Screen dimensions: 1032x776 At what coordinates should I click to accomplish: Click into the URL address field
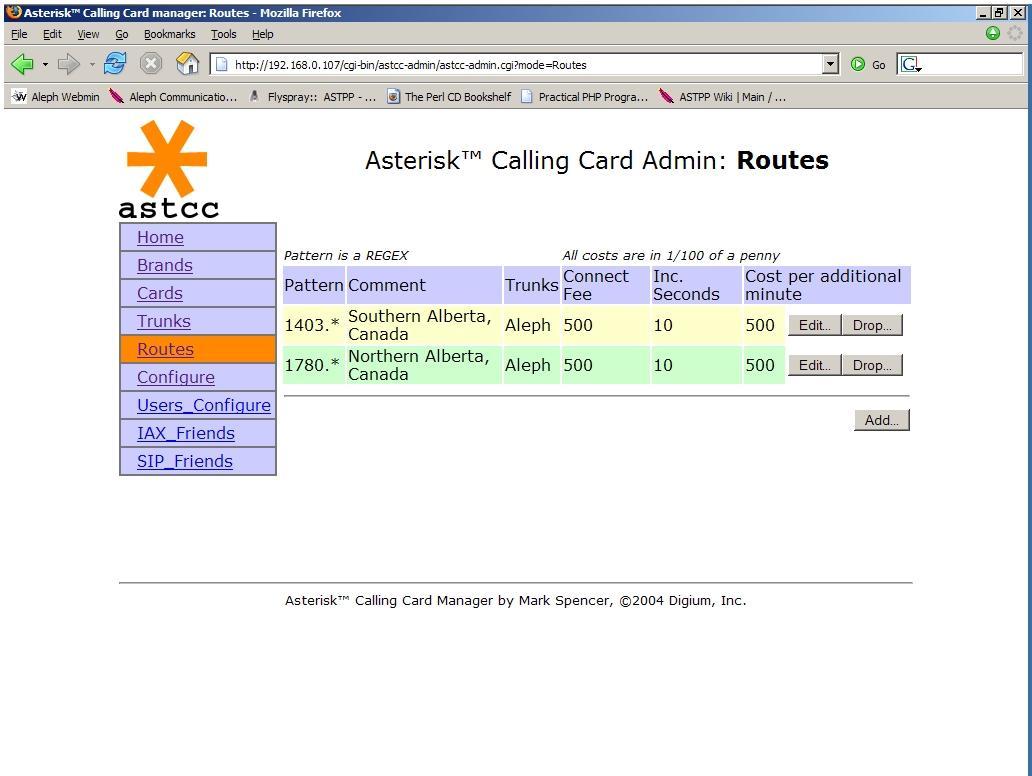520,64
